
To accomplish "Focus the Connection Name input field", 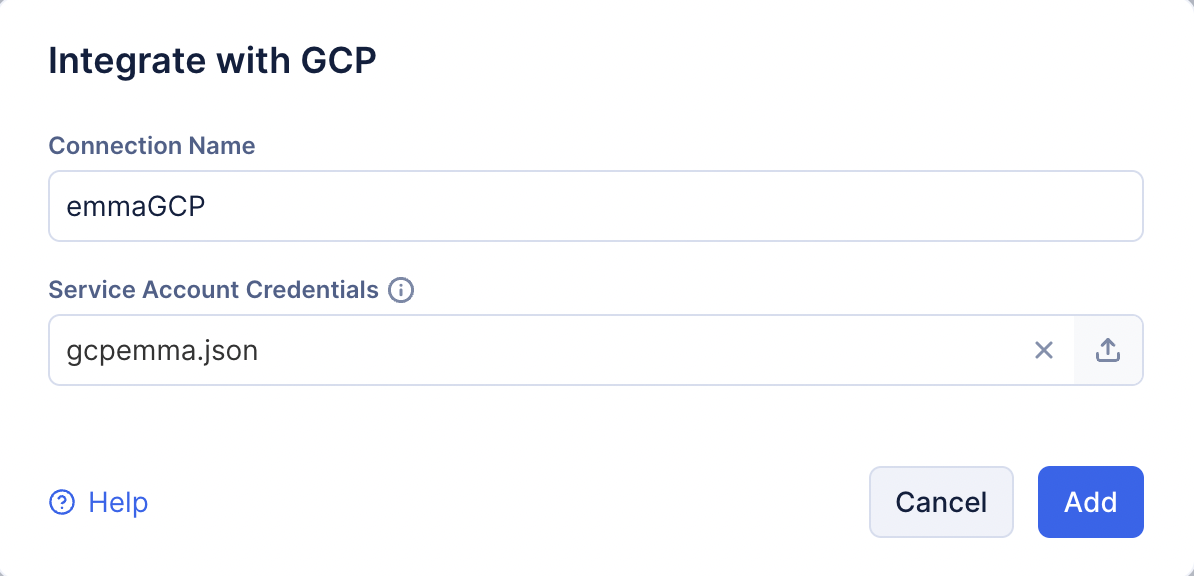I will click(x=595, y=206).
